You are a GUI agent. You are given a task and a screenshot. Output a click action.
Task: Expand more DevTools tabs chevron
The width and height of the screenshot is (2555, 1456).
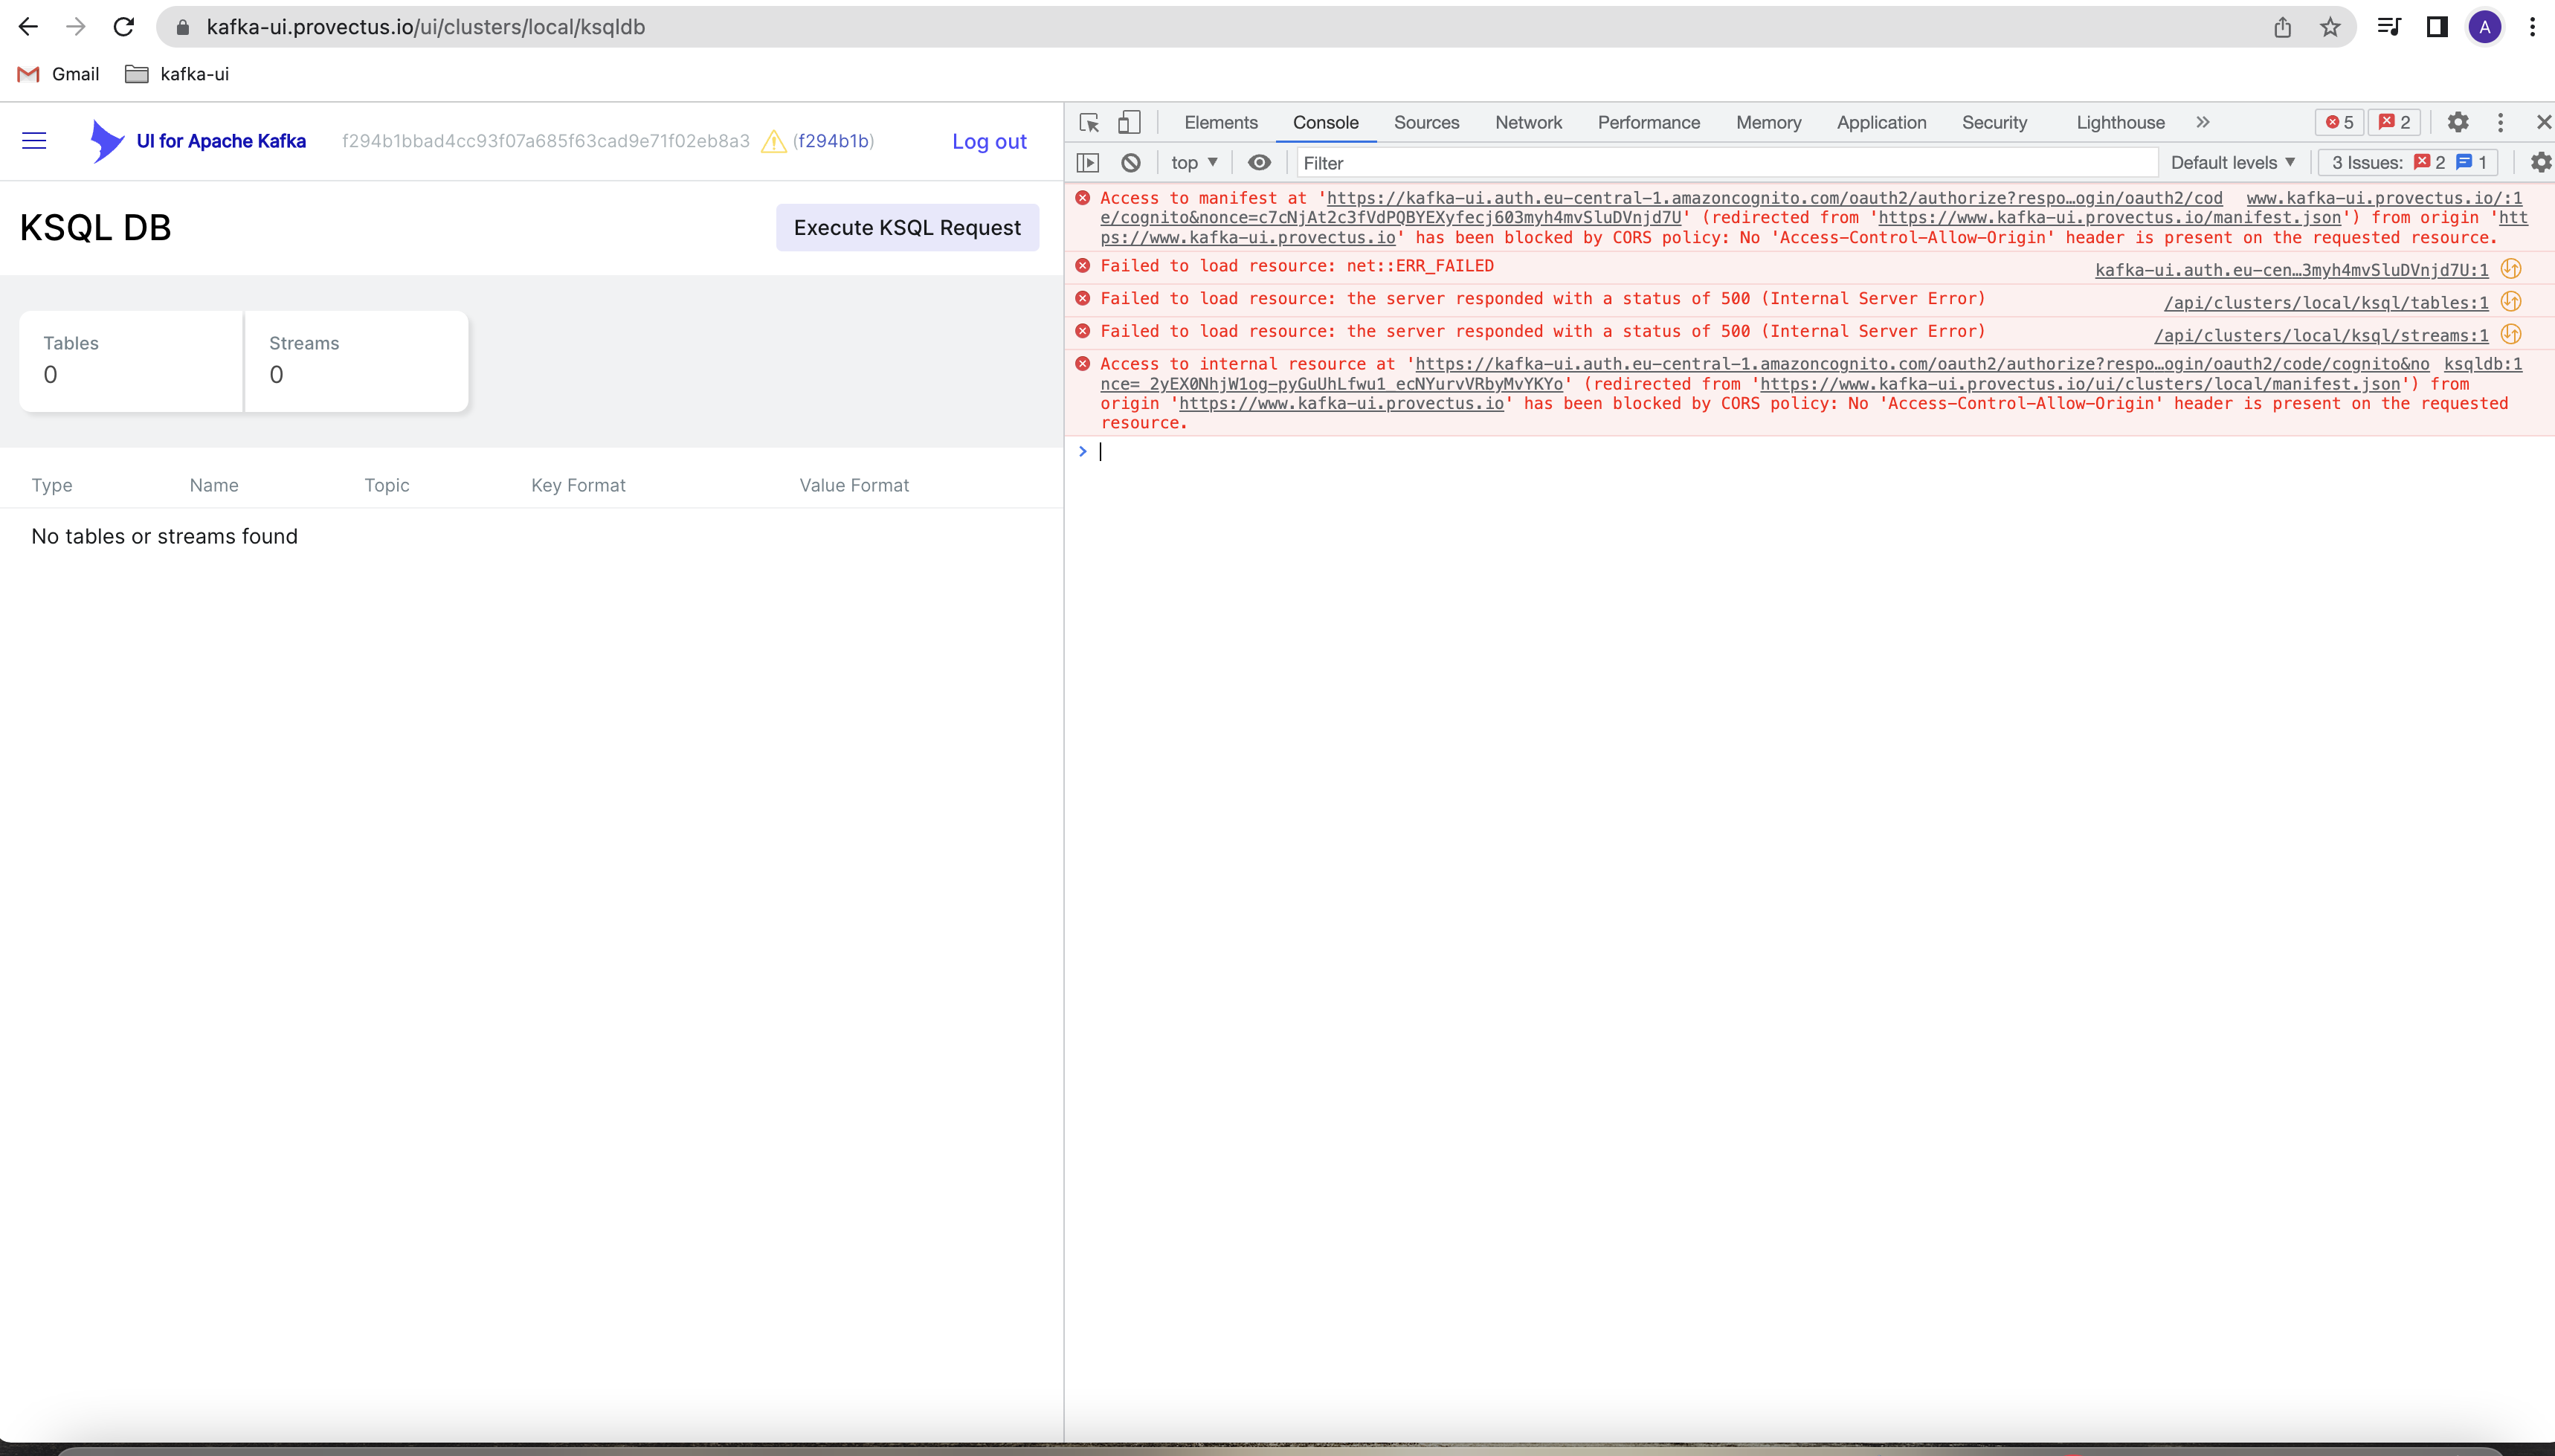pyautogui.click(x=2203, y=122)
